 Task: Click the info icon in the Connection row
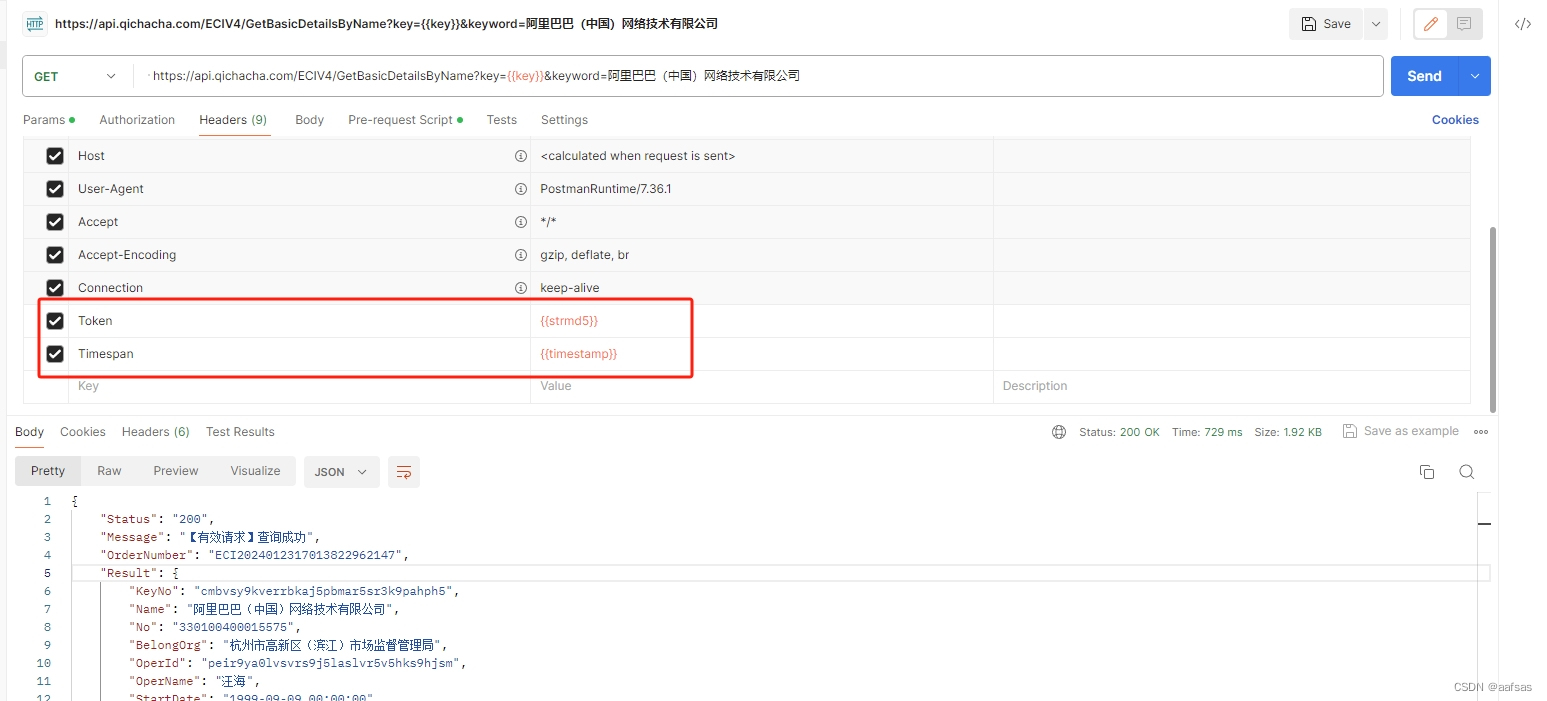[x=520, y=288]
